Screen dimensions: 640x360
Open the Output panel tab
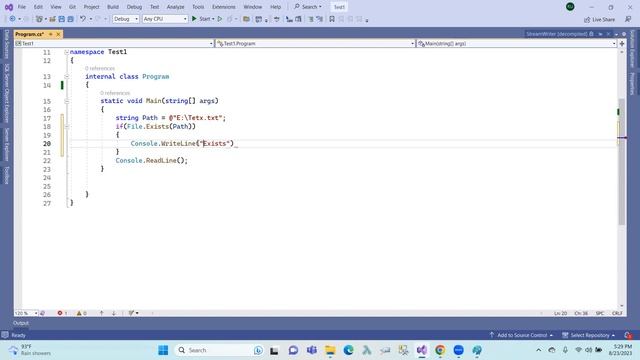(21, 323)
